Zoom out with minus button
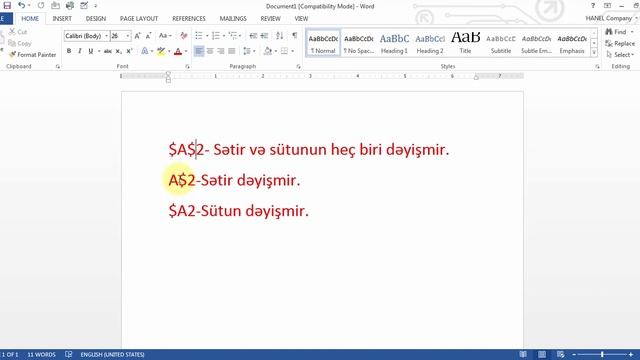 click(x=574, y=354)
